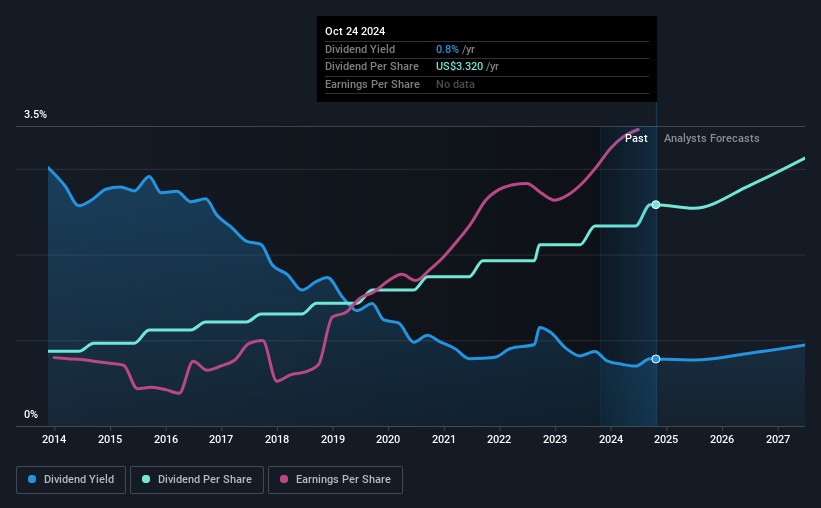821x508 pixels.
Task: Click the tooltip Dividend Yield row label
Action: pos(360,49)
